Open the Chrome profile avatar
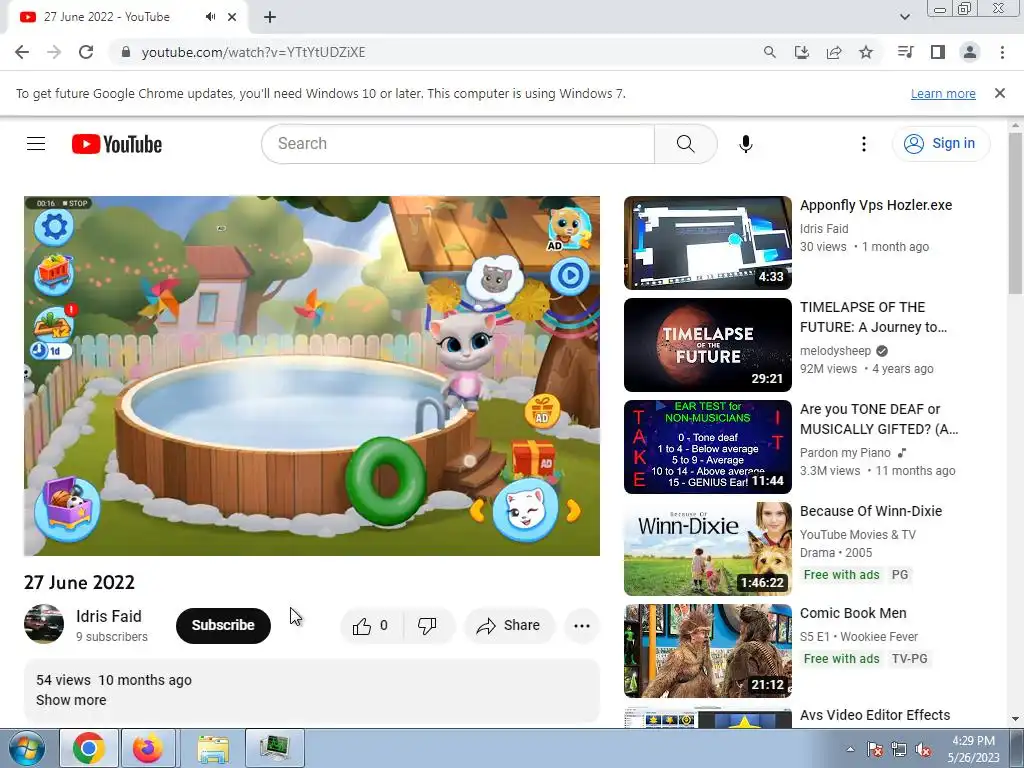 [x=970, y=52]
